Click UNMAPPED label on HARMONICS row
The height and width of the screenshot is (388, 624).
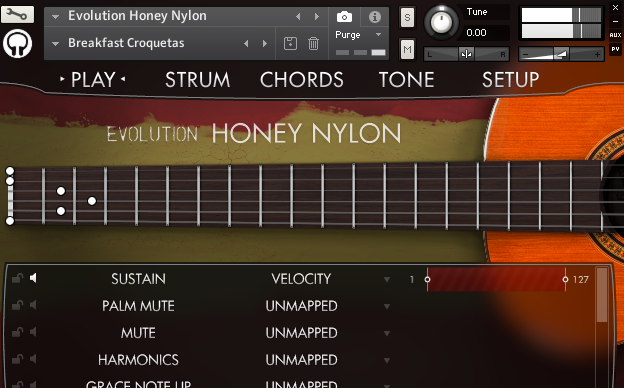(301, 360)
